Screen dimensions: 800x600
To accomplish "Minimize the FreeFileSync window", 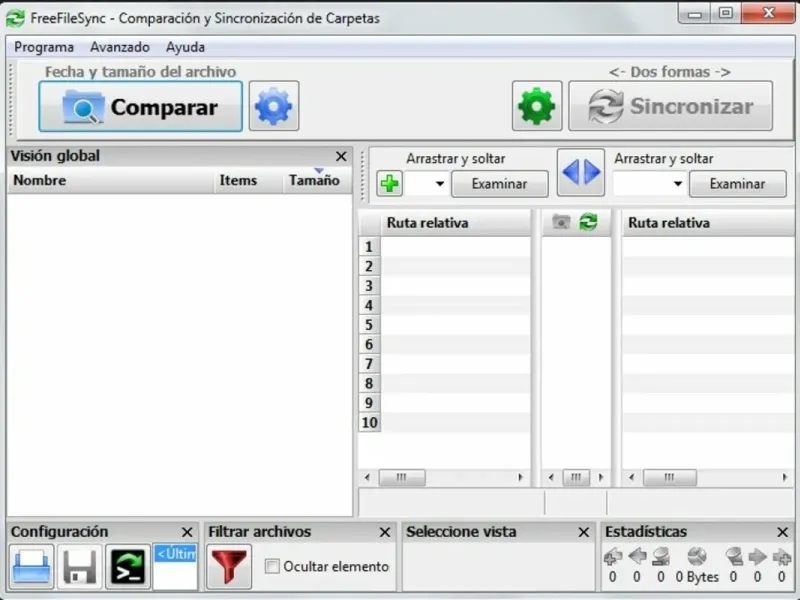I will coord(695,14).
